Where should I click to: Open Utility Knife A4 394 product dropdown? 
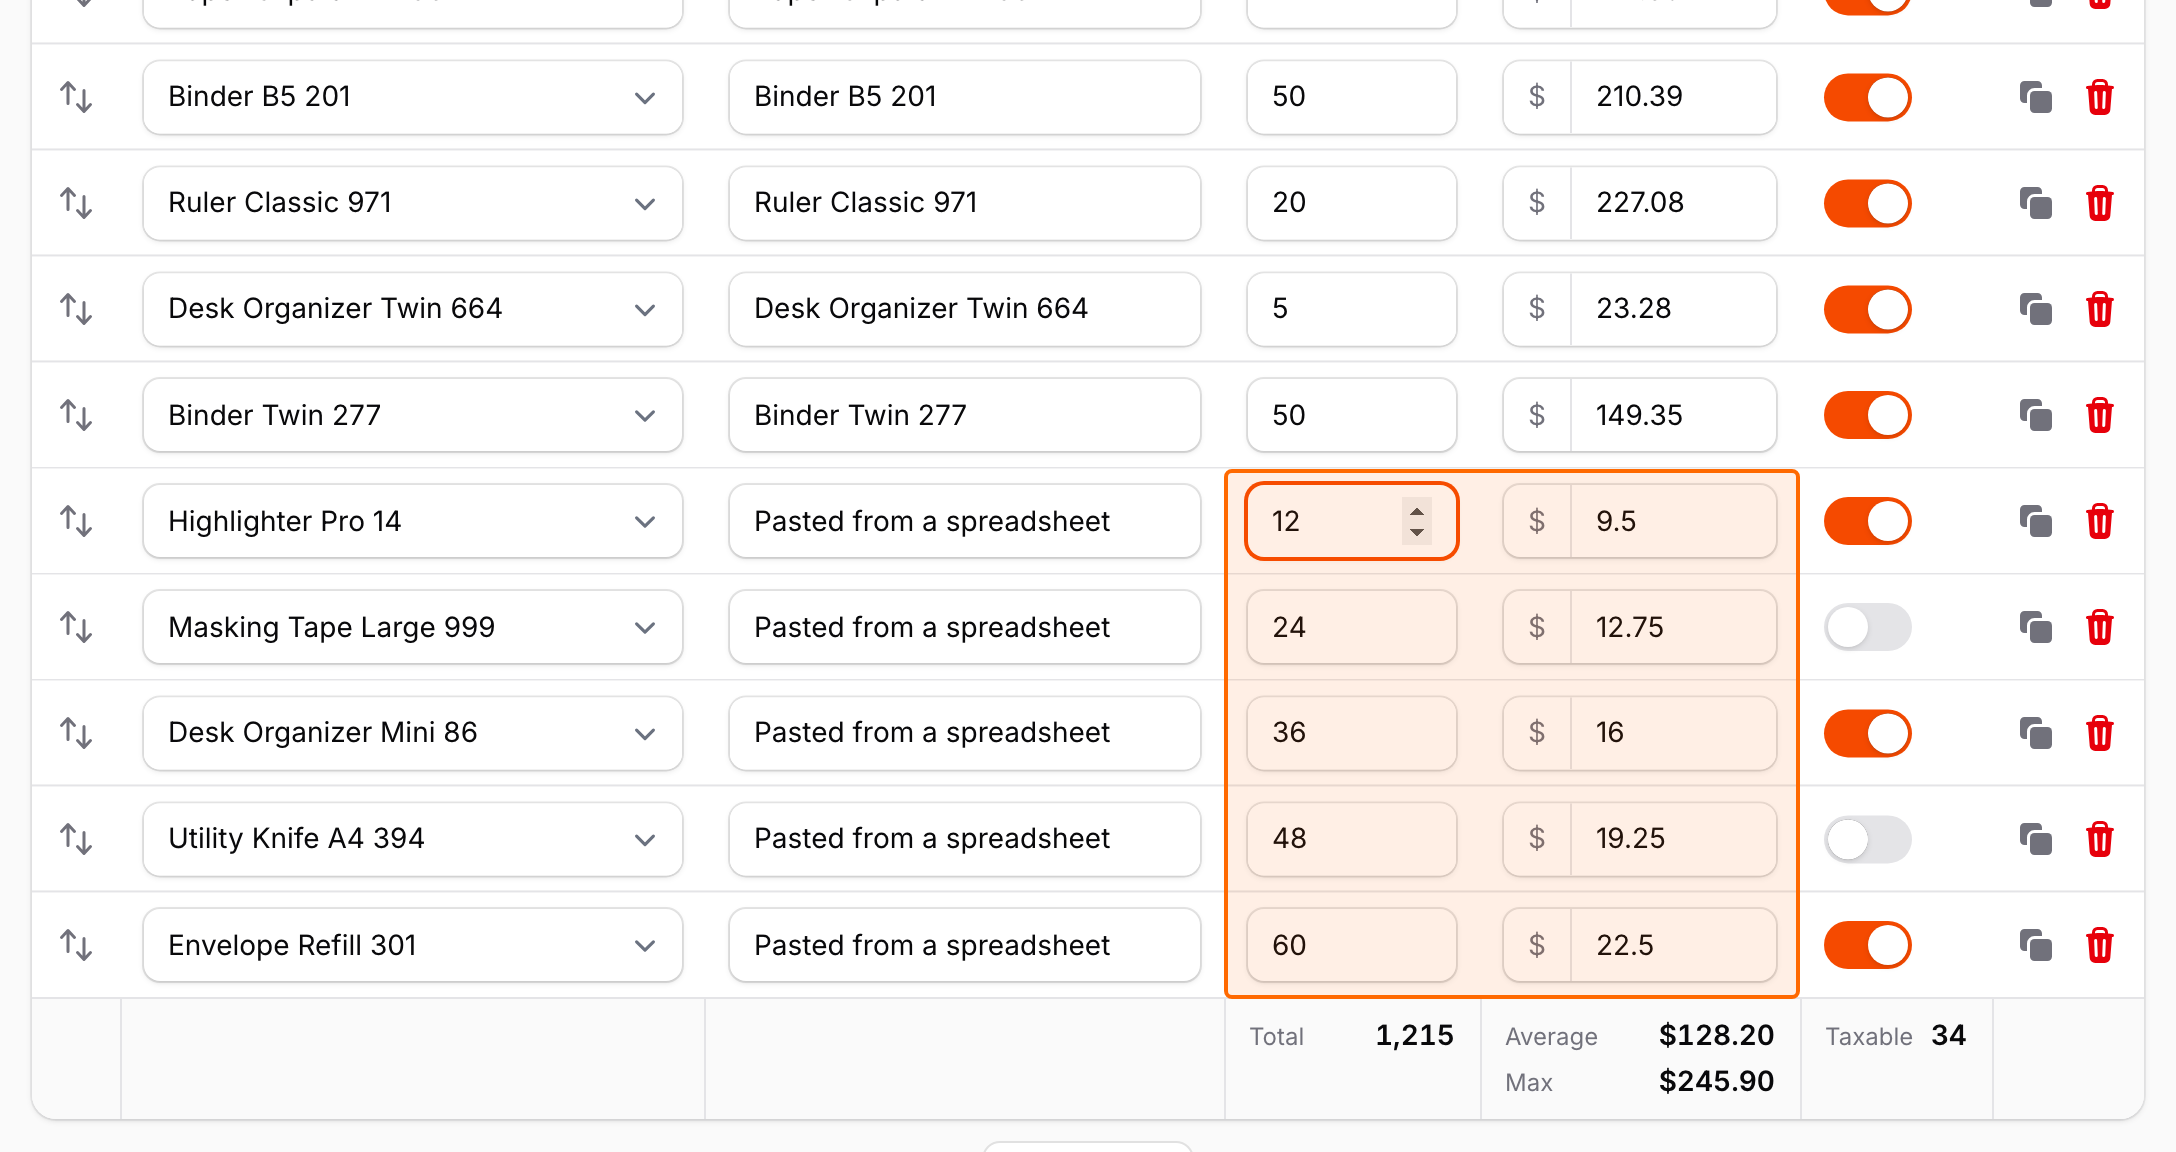point(413,840)
